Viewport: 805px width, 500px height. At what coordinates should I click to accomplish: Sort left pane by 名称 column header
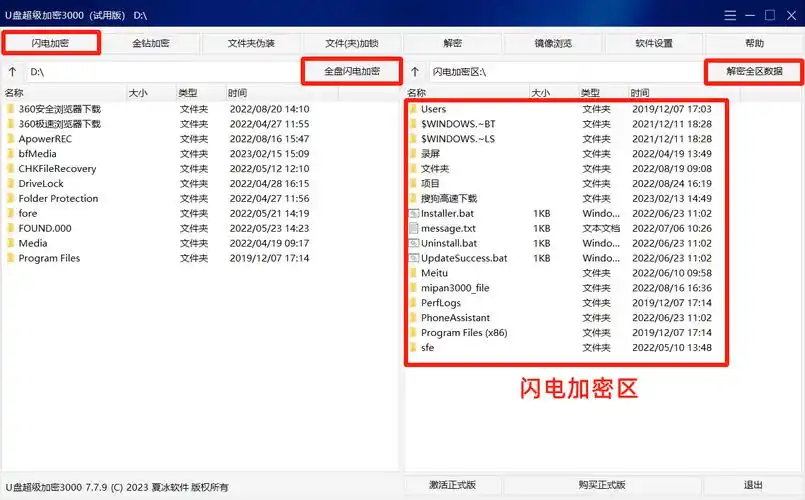point(60,92)
